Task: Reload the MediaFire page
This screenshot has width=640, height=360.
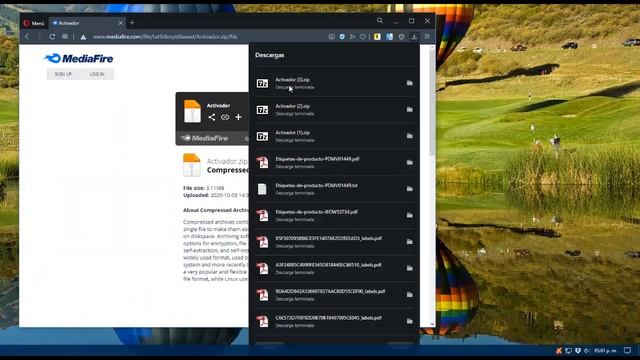Action: pyautogui.click(x=52, y=37)
